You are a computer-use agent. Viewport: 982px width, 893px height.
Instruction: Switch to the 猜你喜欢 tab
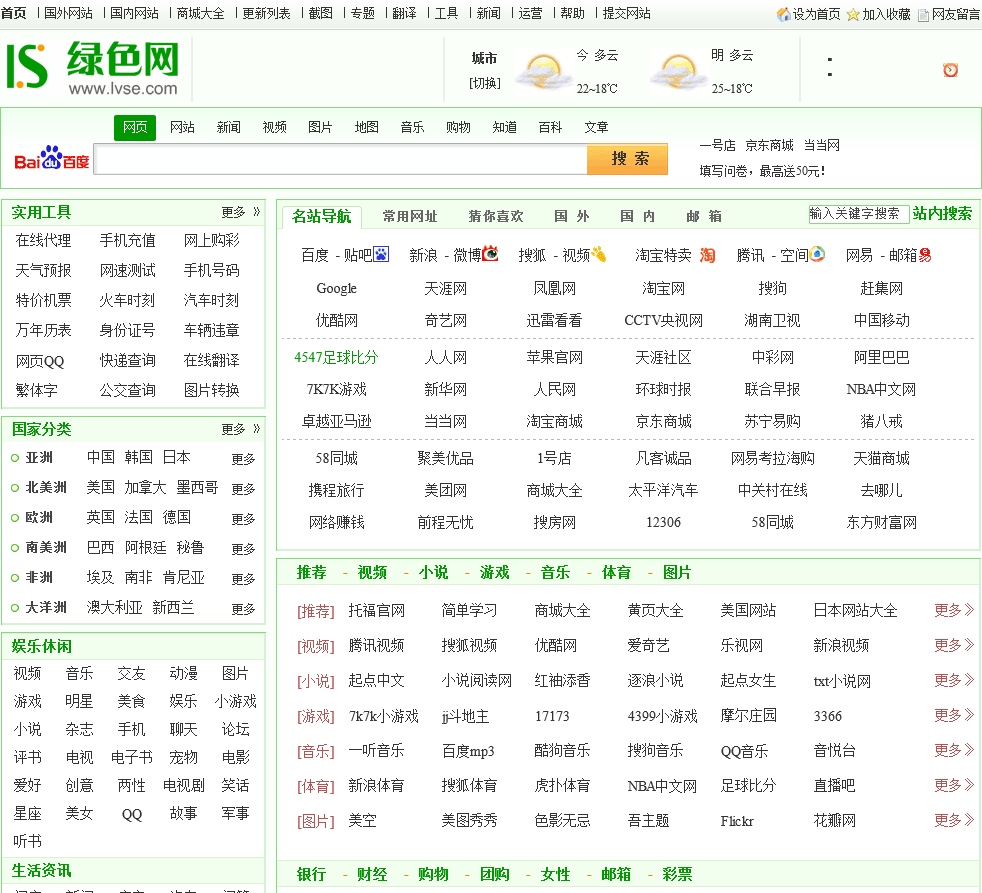coord(495,217)
